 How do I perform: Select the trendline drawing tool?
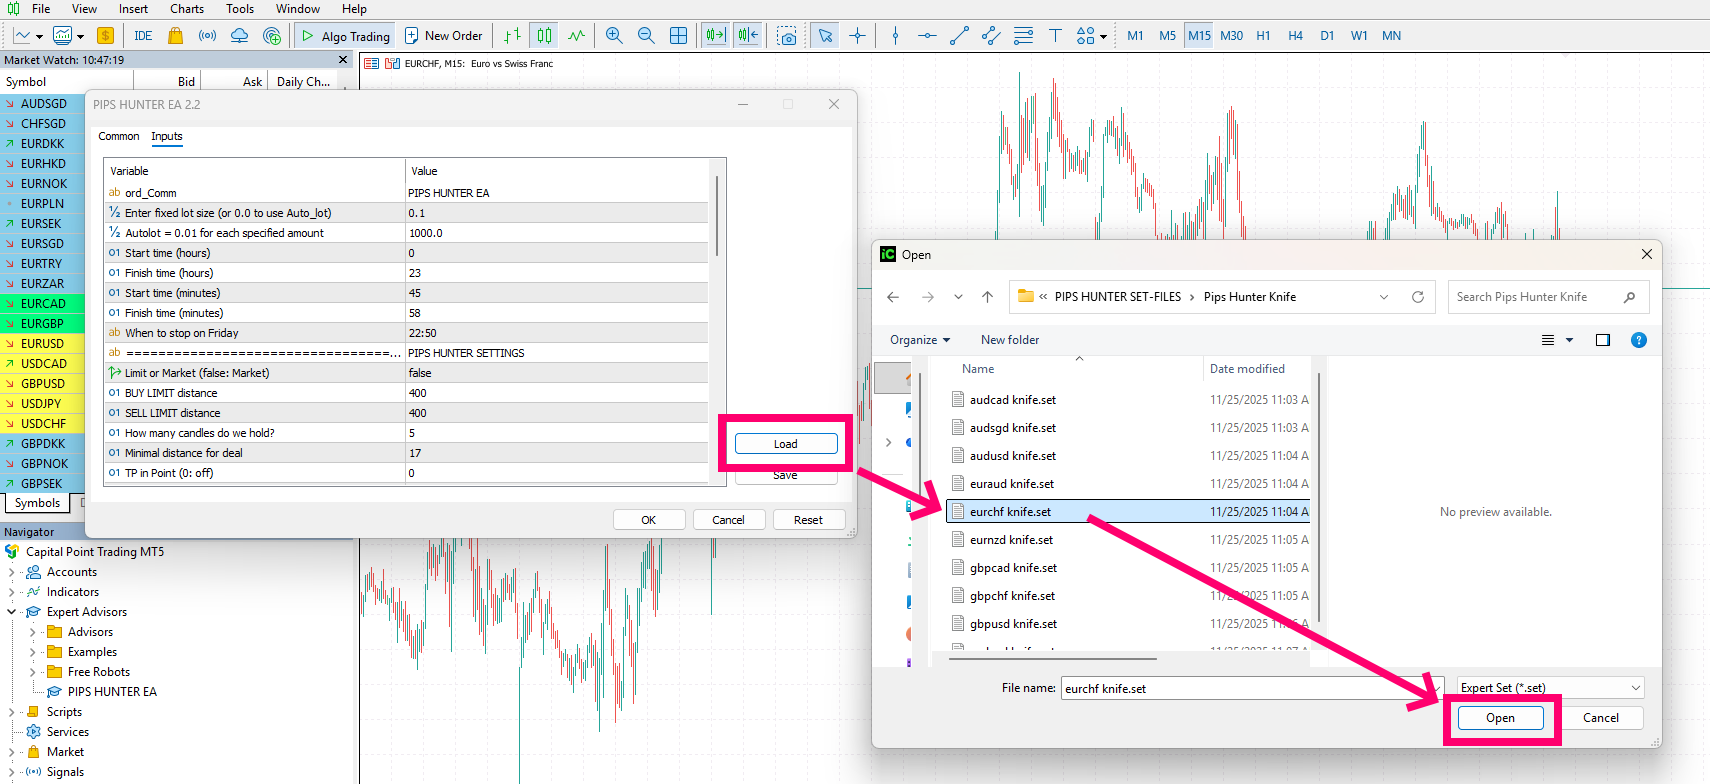[959, 36]
